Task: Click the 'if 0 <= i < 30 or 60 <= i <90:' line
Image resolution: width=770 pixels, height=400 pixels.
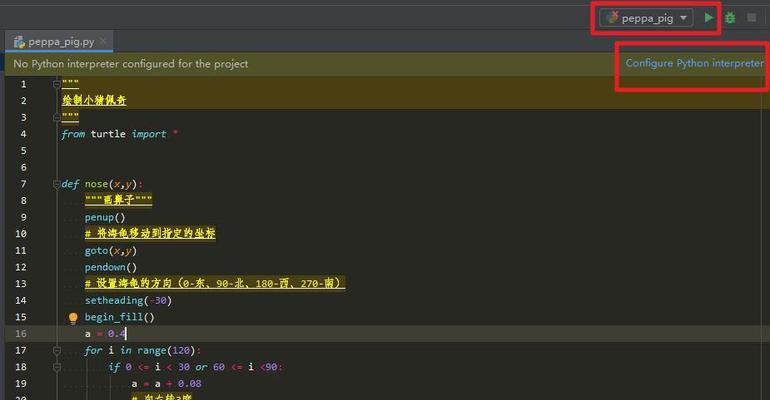Action: pyautogui.click(x=195, y=367)
